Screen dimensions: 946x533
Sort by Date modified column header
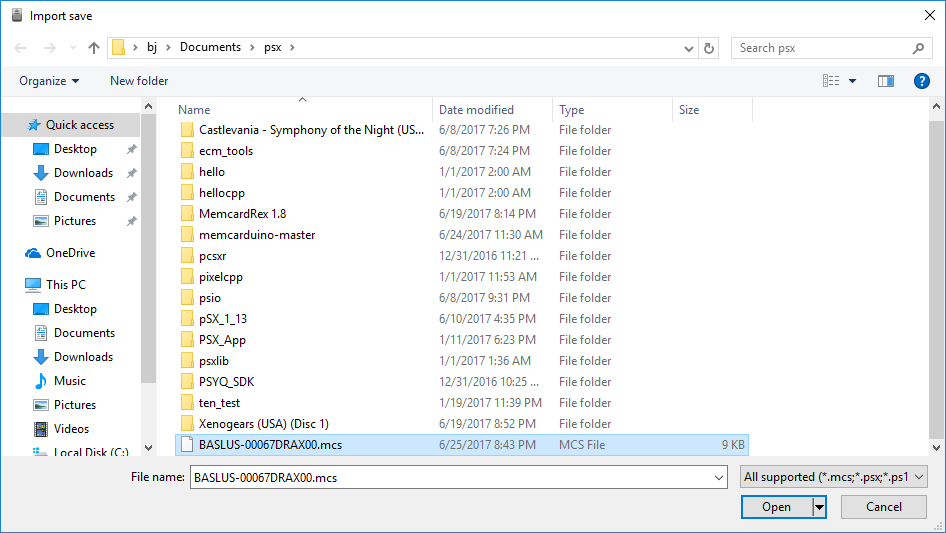[476, 110]
